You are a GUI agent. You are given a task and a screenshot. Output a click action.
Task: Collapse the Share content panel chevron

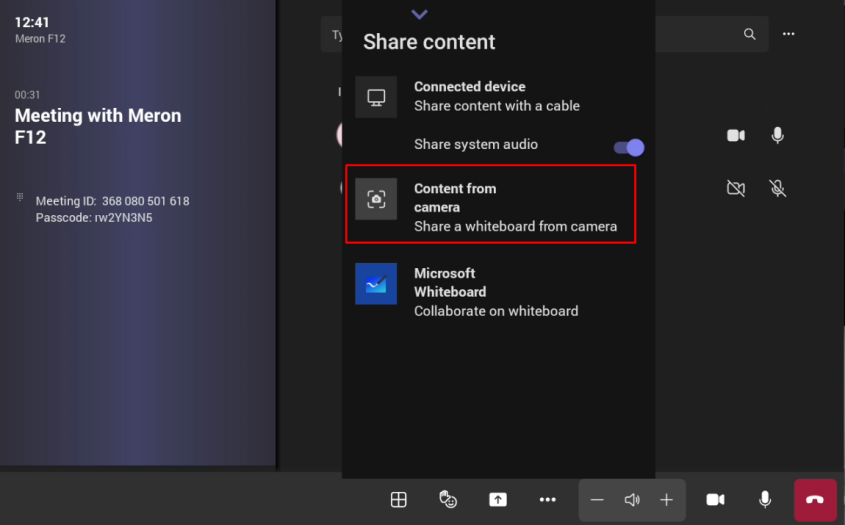420,14
